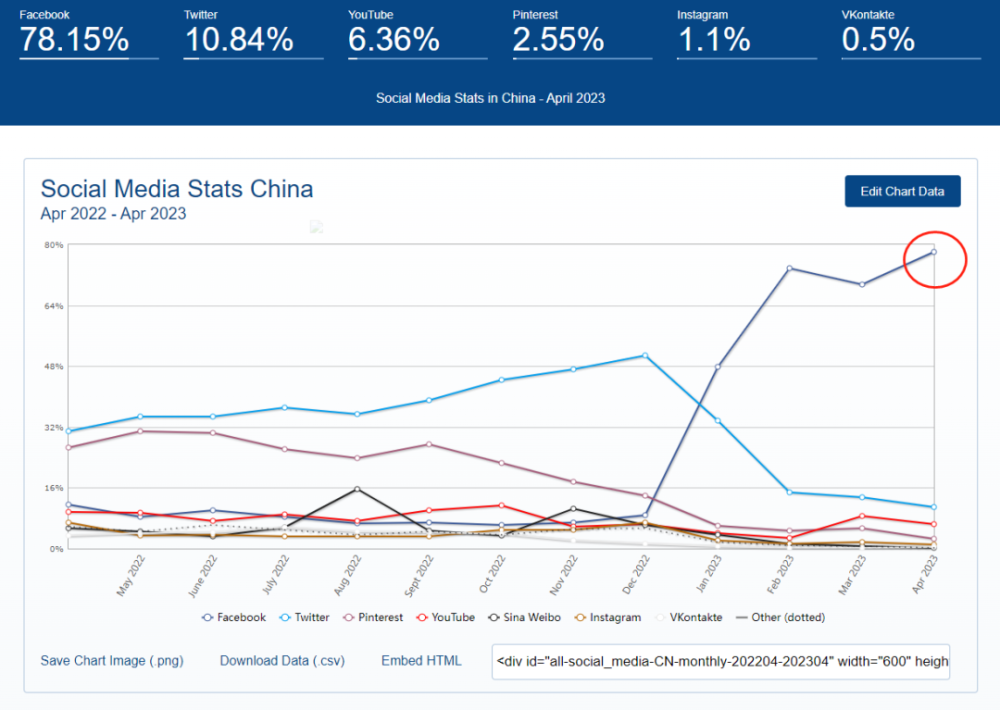The width and height of the screenshot is (1000, 710).
Task: Toggle Twitter series in chart legend
Action: pyautogui.click(x=304, y=618)
